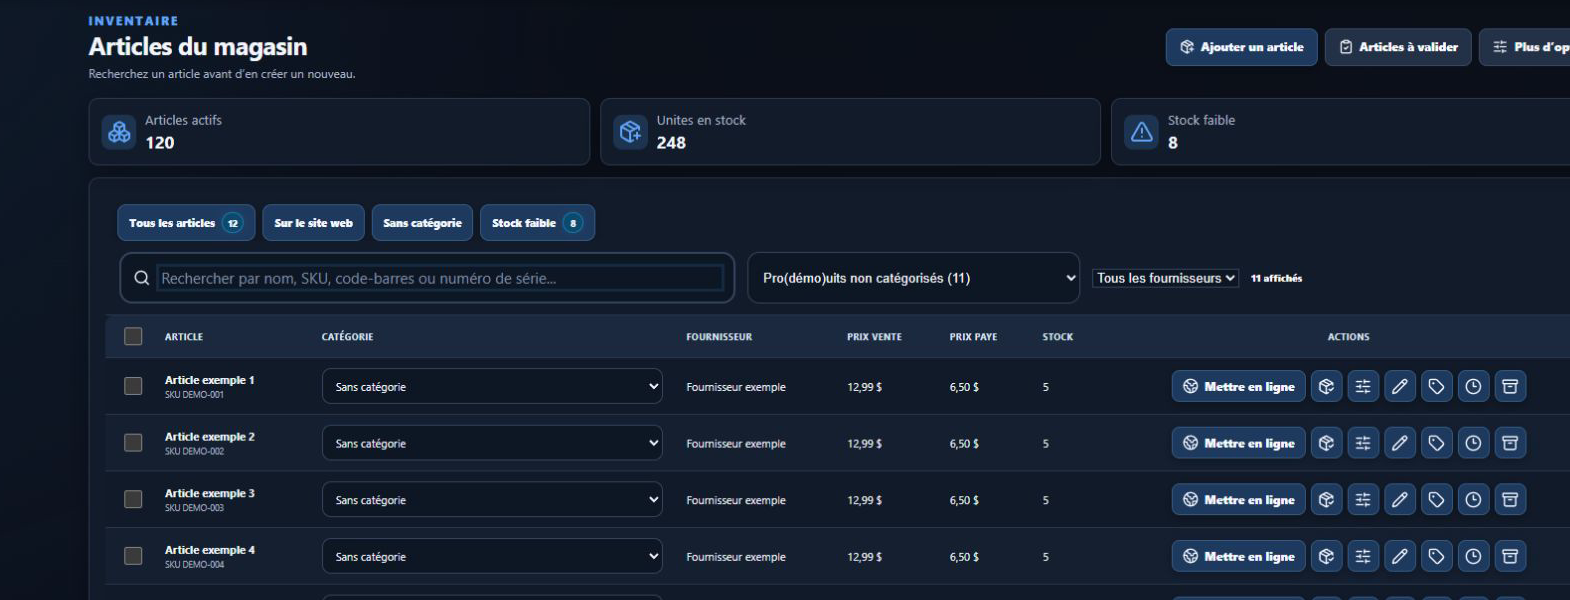This screenshot has height=600, width=1570.
Task: Expand the Pro(démo)uits non catégorisés filter dropdown
Action: pyautogui.click(x=914, y=278)
